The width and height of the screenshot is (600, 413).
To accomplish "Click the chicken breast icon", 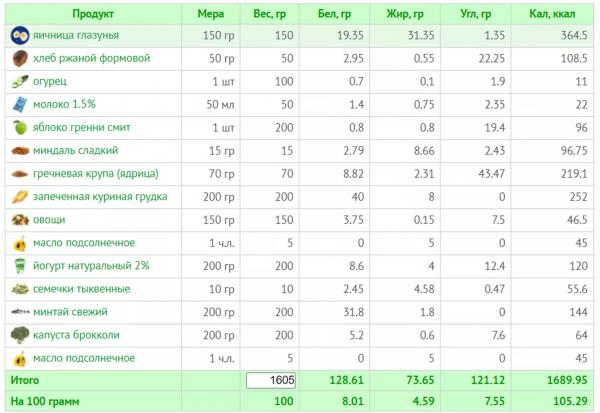I will tap(20, 197).
